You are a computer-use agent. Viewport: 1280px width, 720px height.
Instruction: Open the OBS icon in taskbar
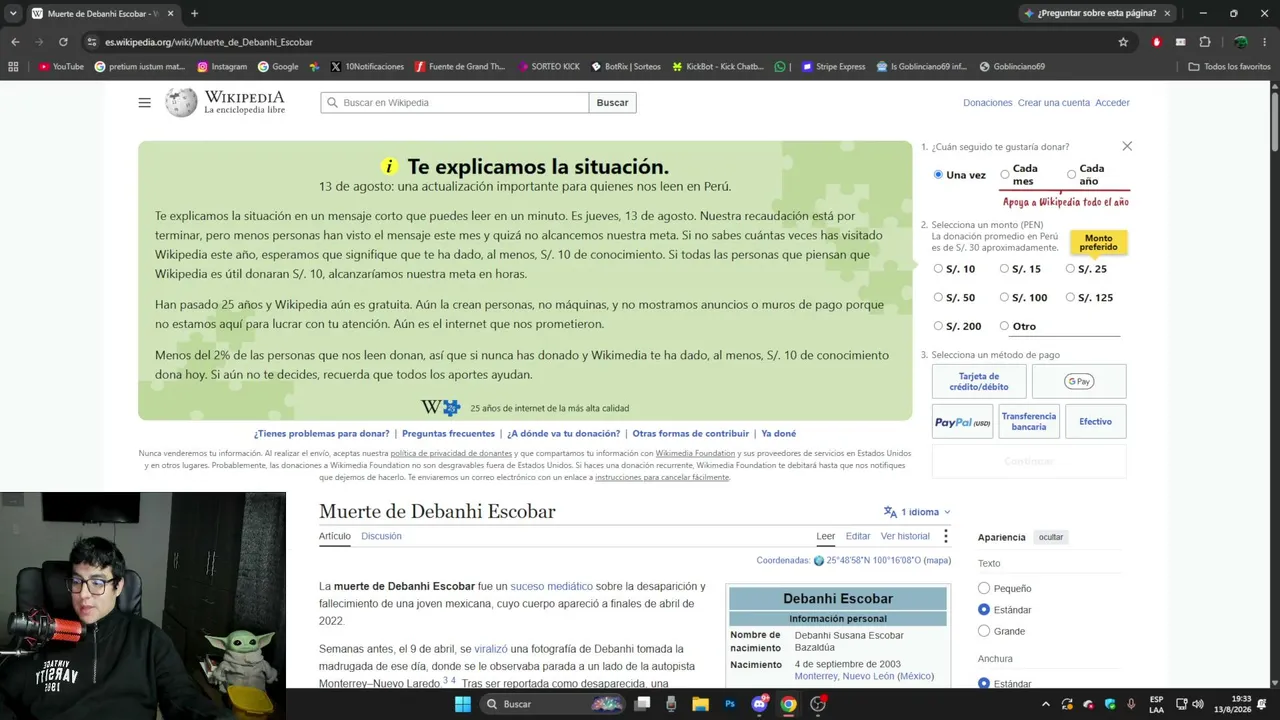(x=818, y=704)
